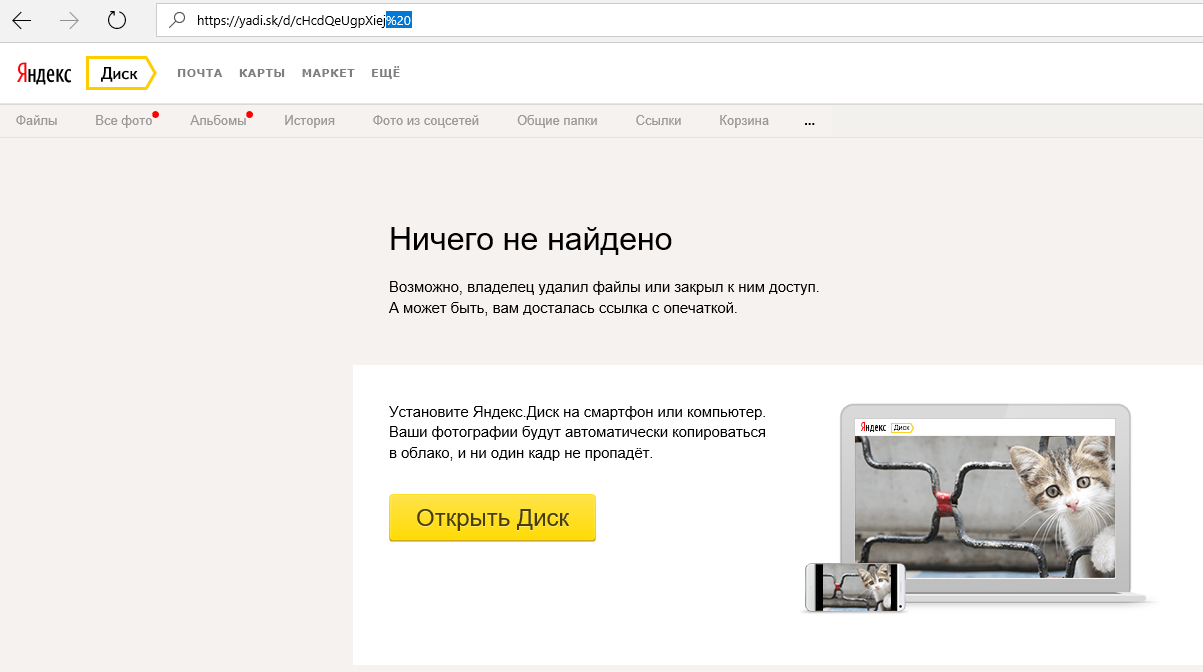Viewport: 1203px width, 672px height.
Task: Switch to the Ссылки tab
Action: [658, 121]
